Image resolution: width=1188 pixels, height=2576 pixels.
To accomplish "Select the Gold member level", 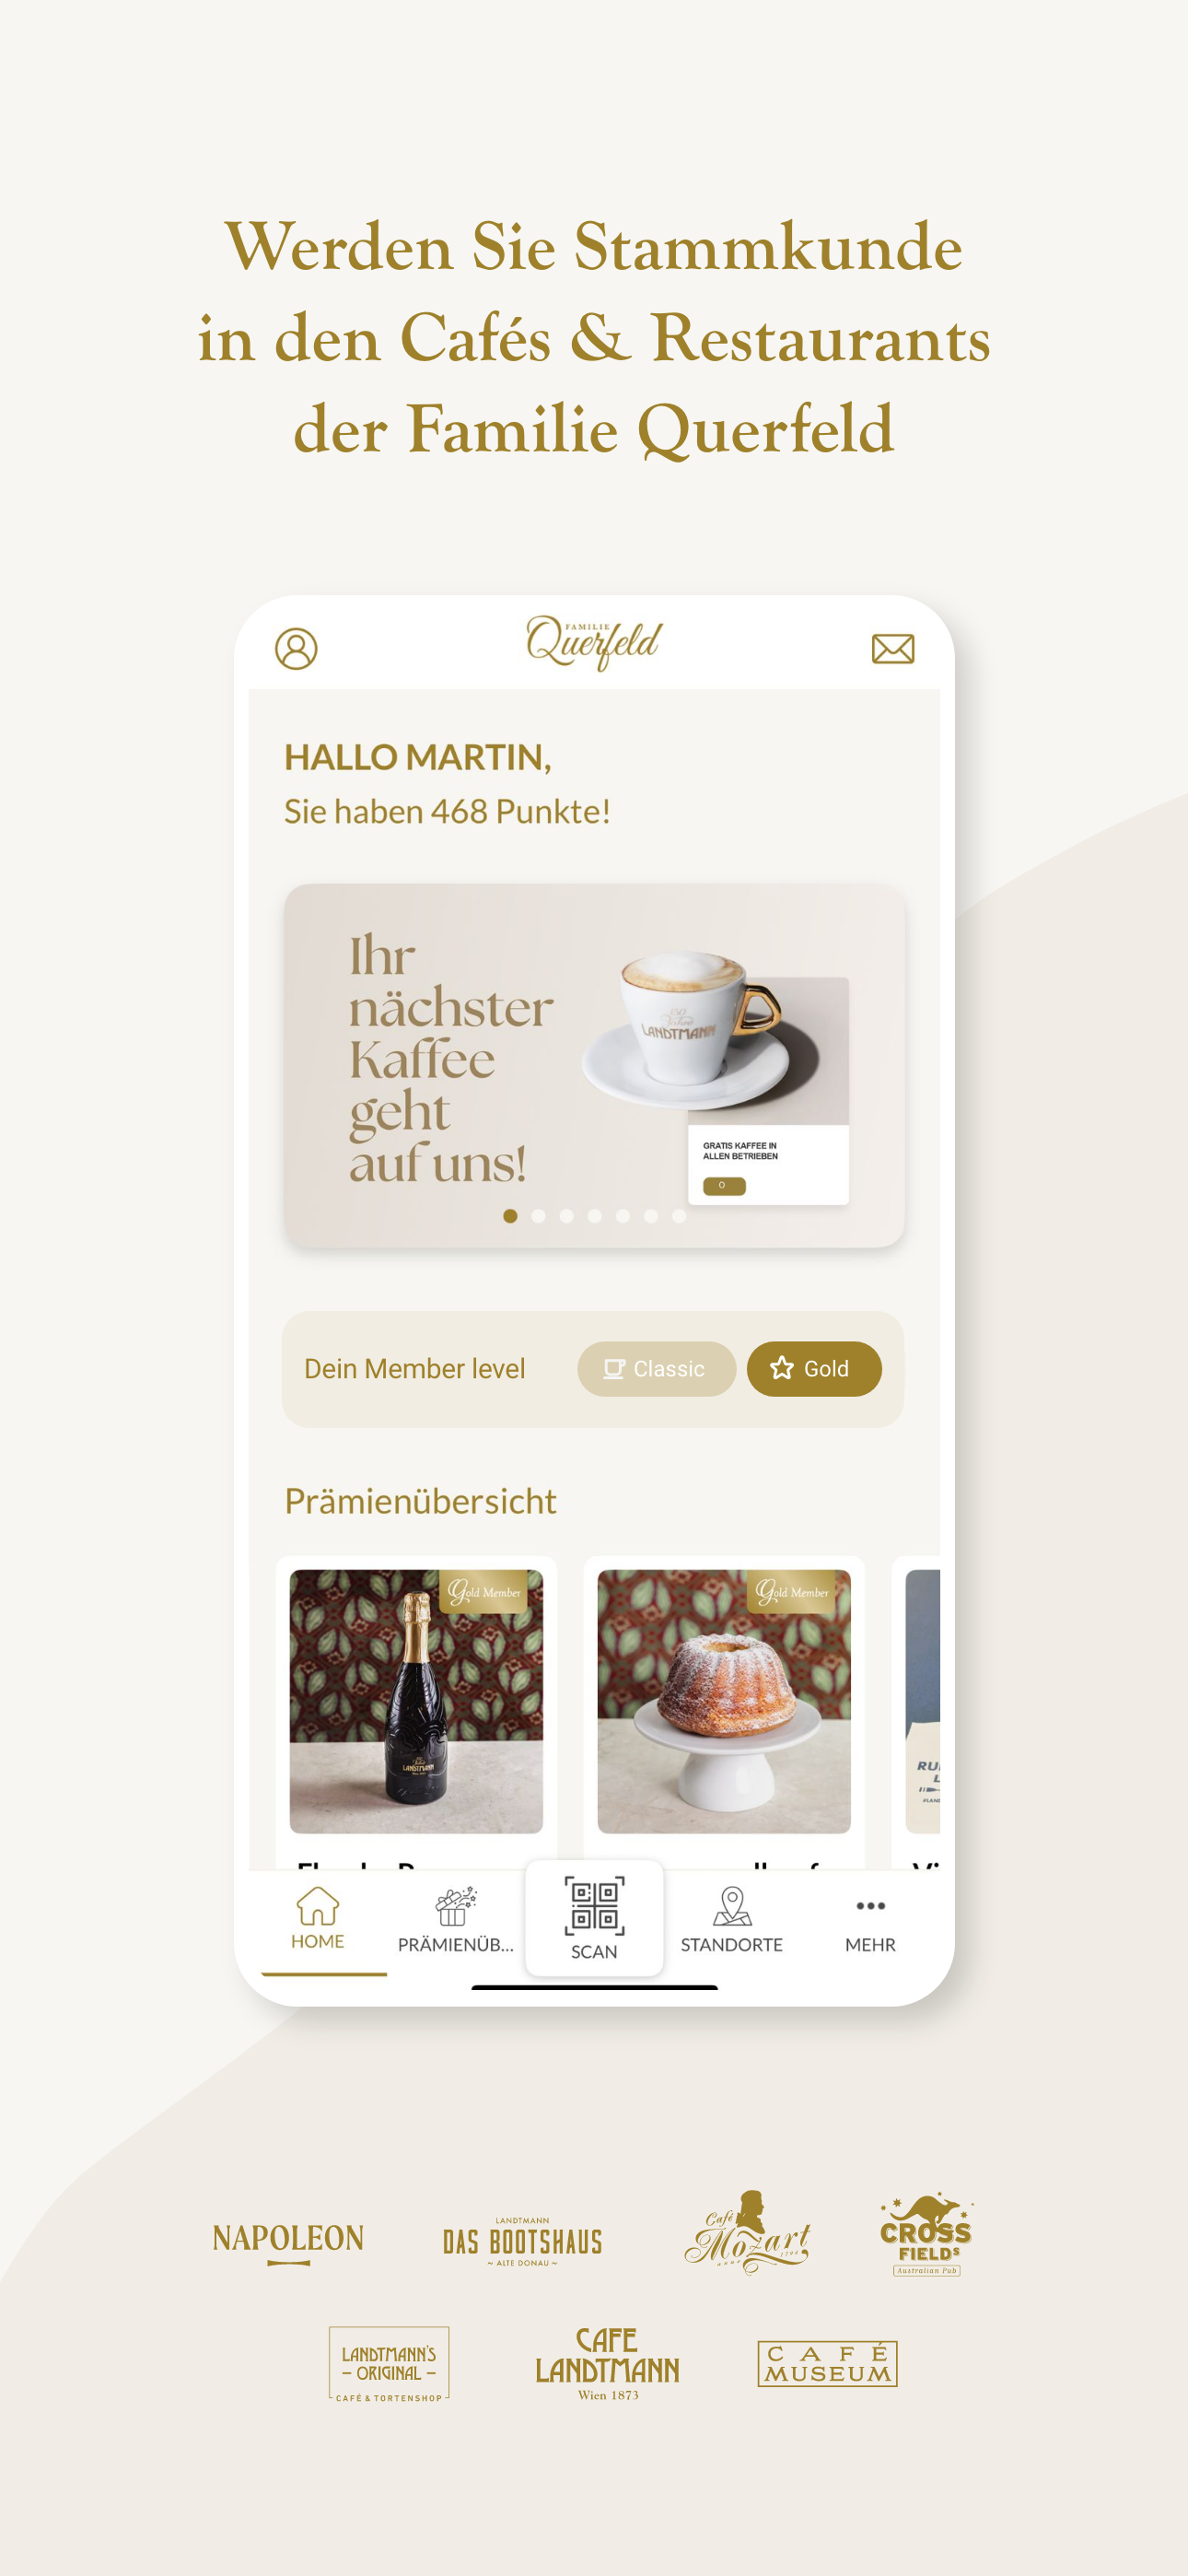I will coord(814,1368).
